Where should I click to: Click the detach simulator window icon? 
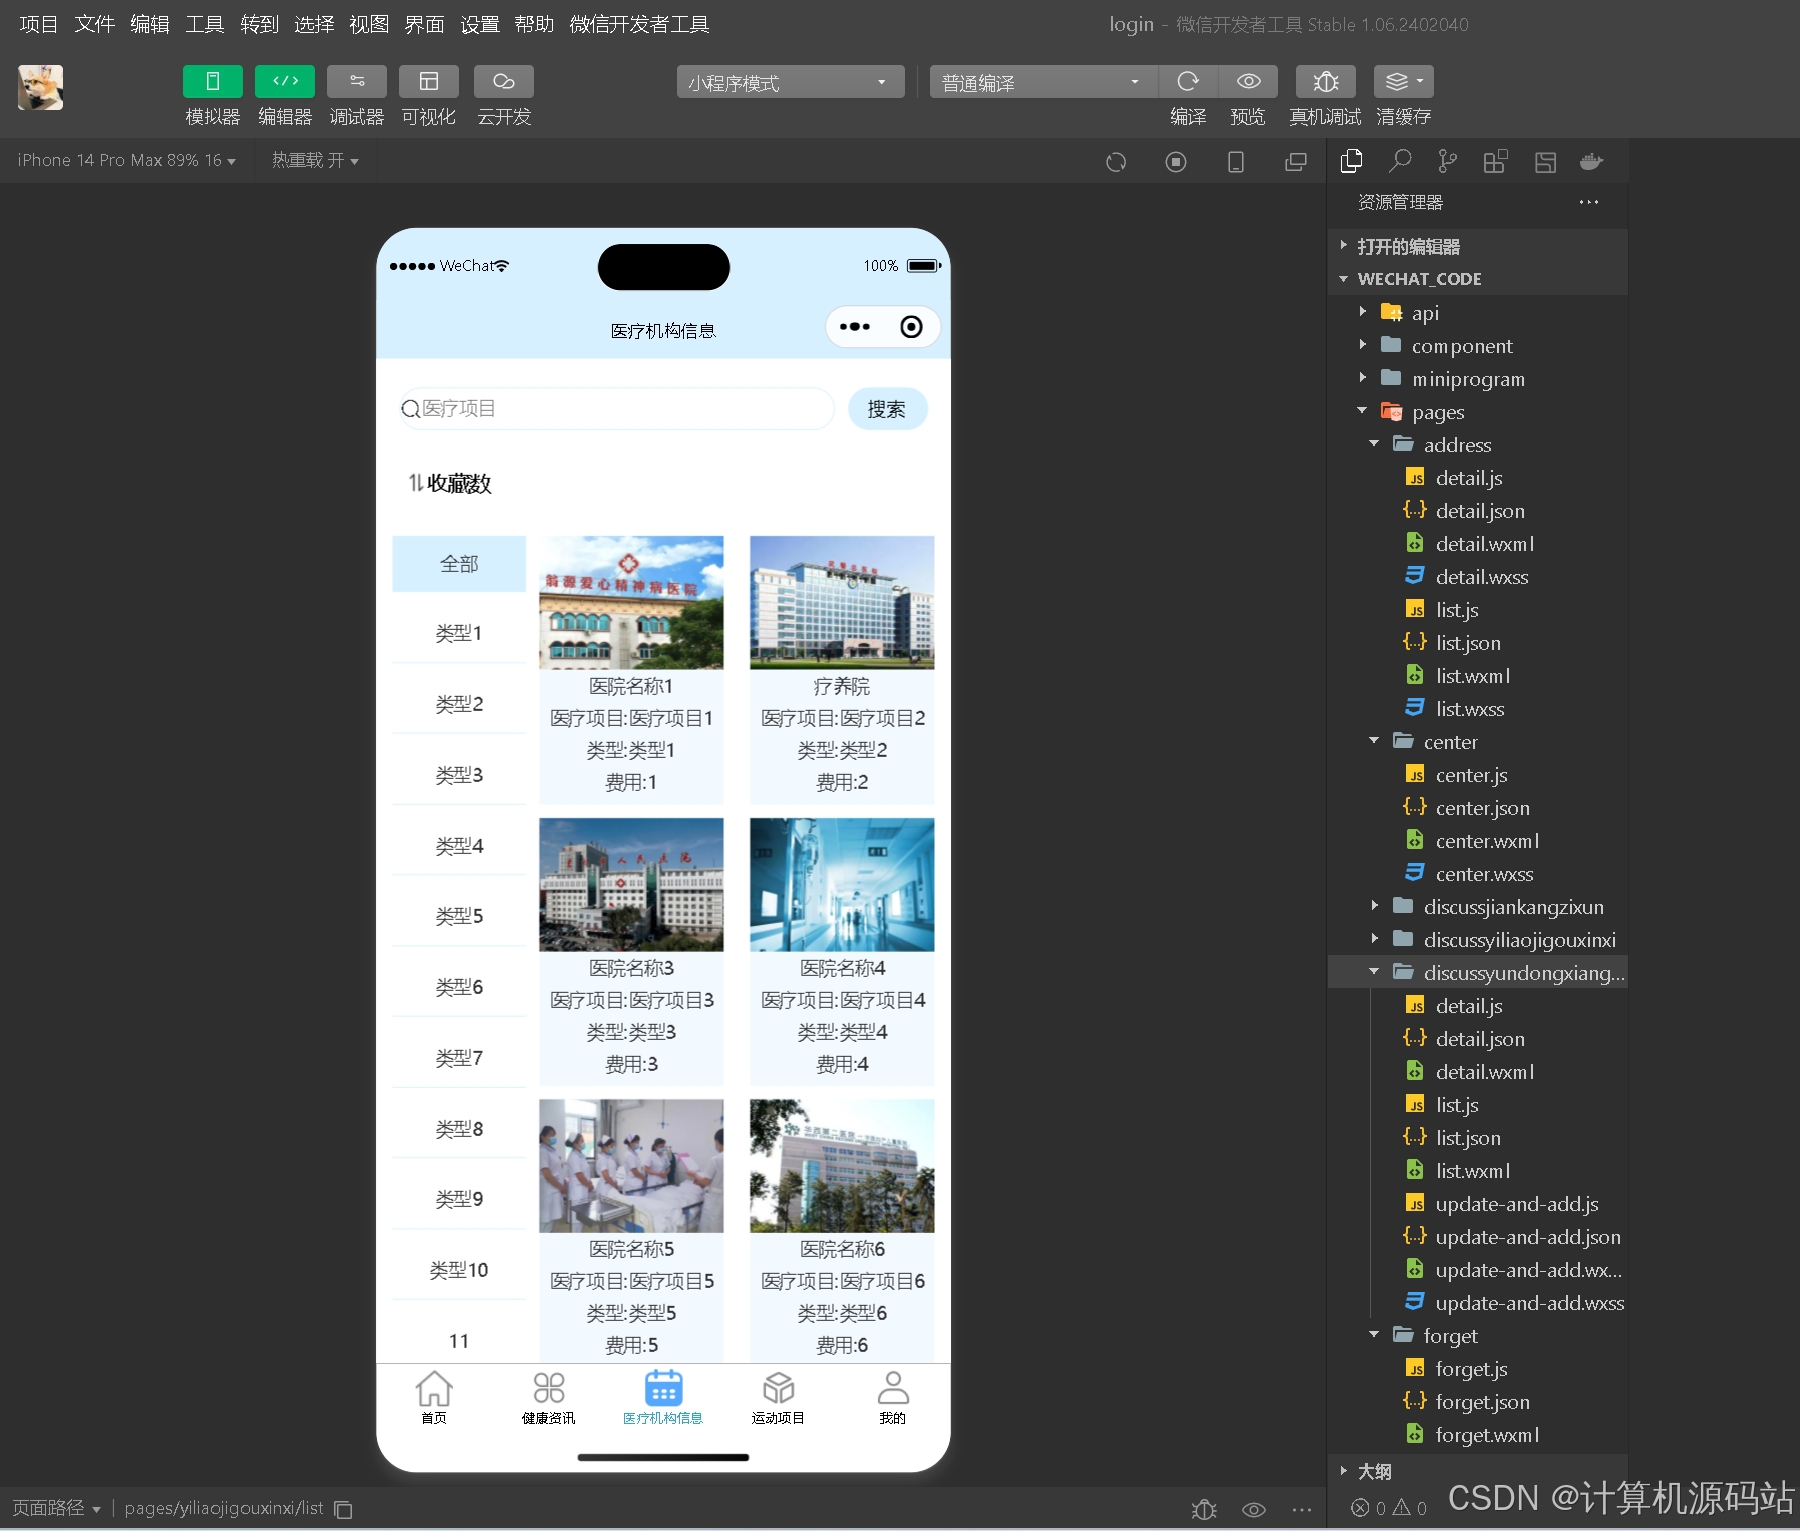1296,162
